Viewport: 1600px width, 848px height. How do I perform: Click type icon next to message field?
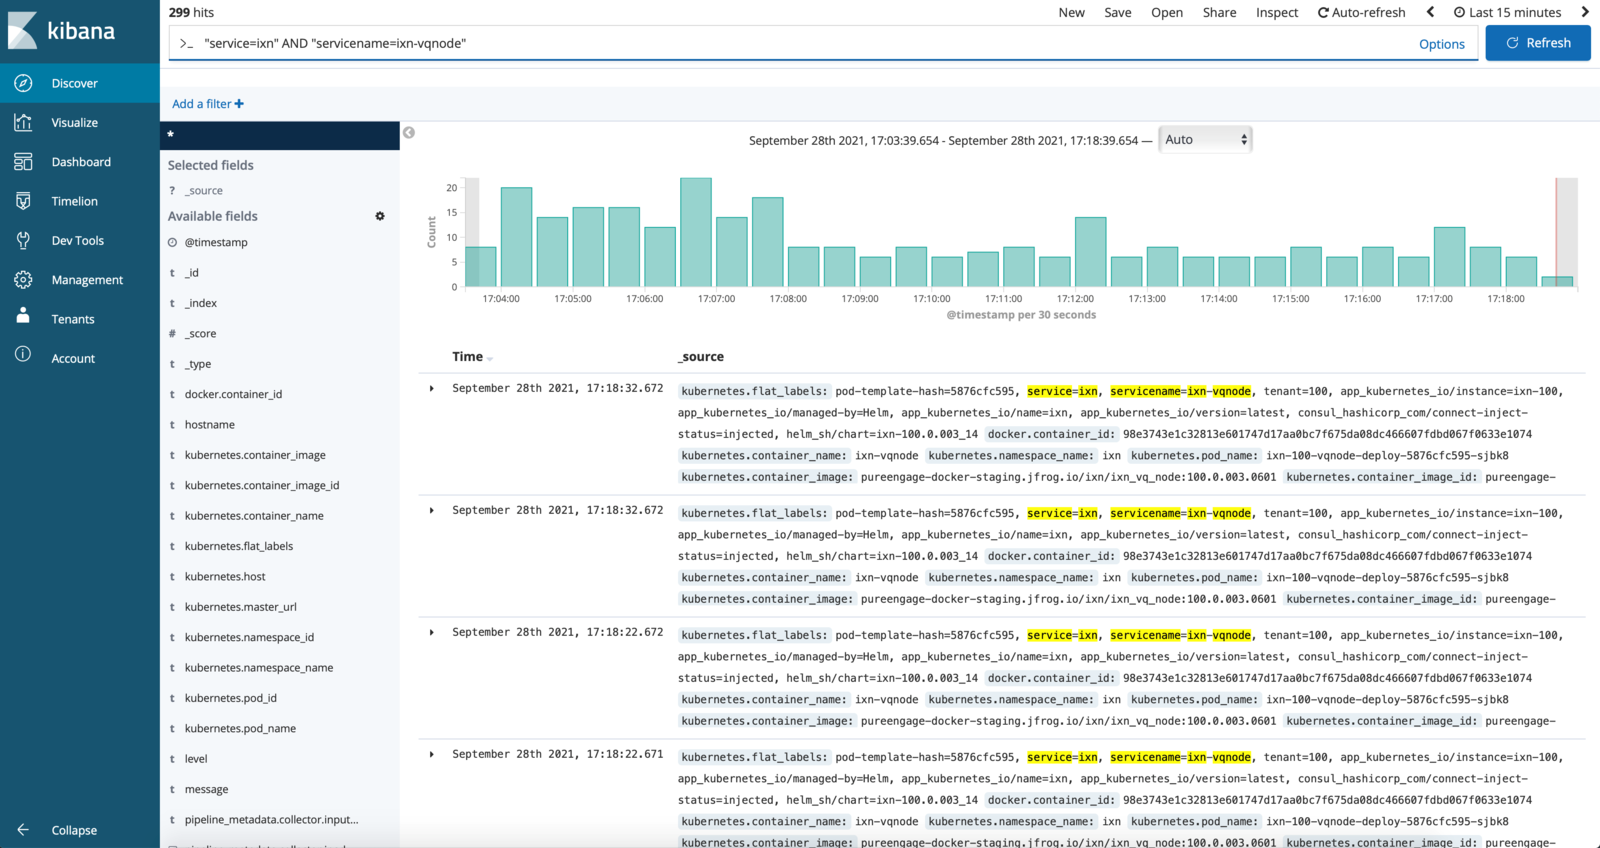point(172,790)
